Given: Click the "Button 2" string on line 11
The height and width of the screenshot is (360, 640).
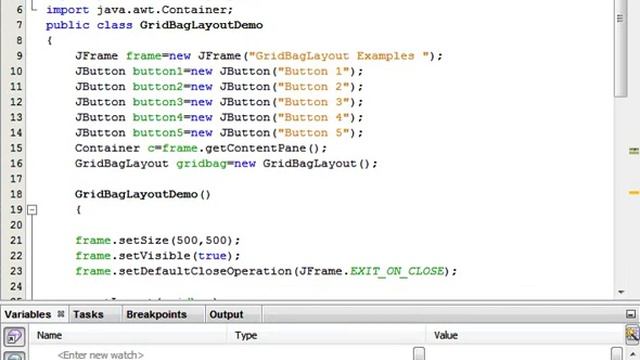Looking at the screenshot, I should pos(313,87).
